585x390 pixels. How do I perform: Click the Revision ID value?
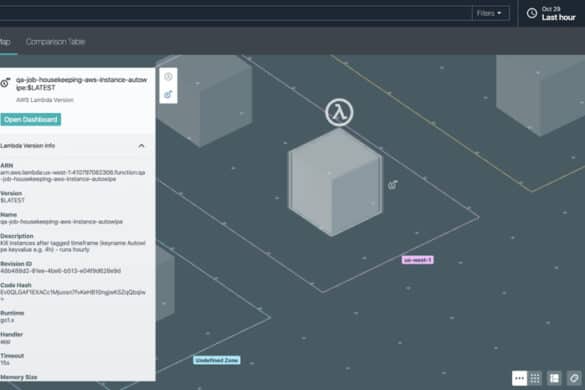point(60,271)
